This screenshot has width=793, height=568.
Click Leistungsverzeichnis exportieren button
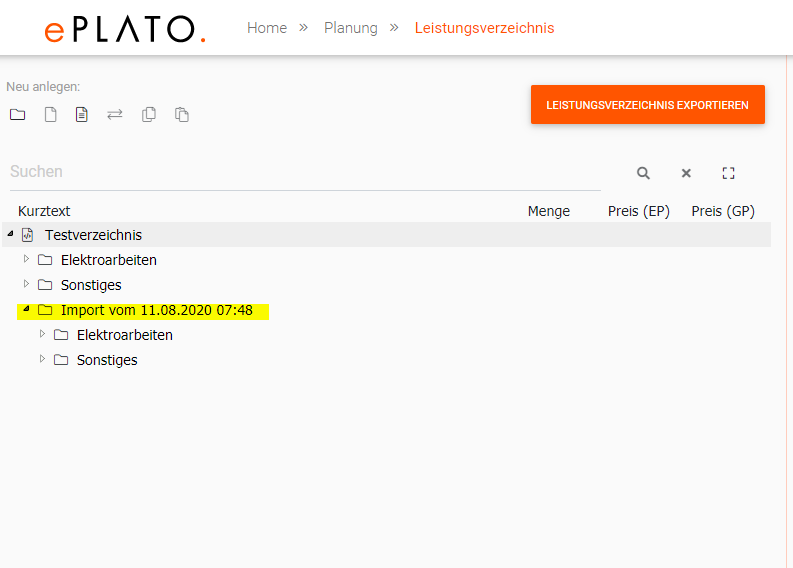click(647, 105)
